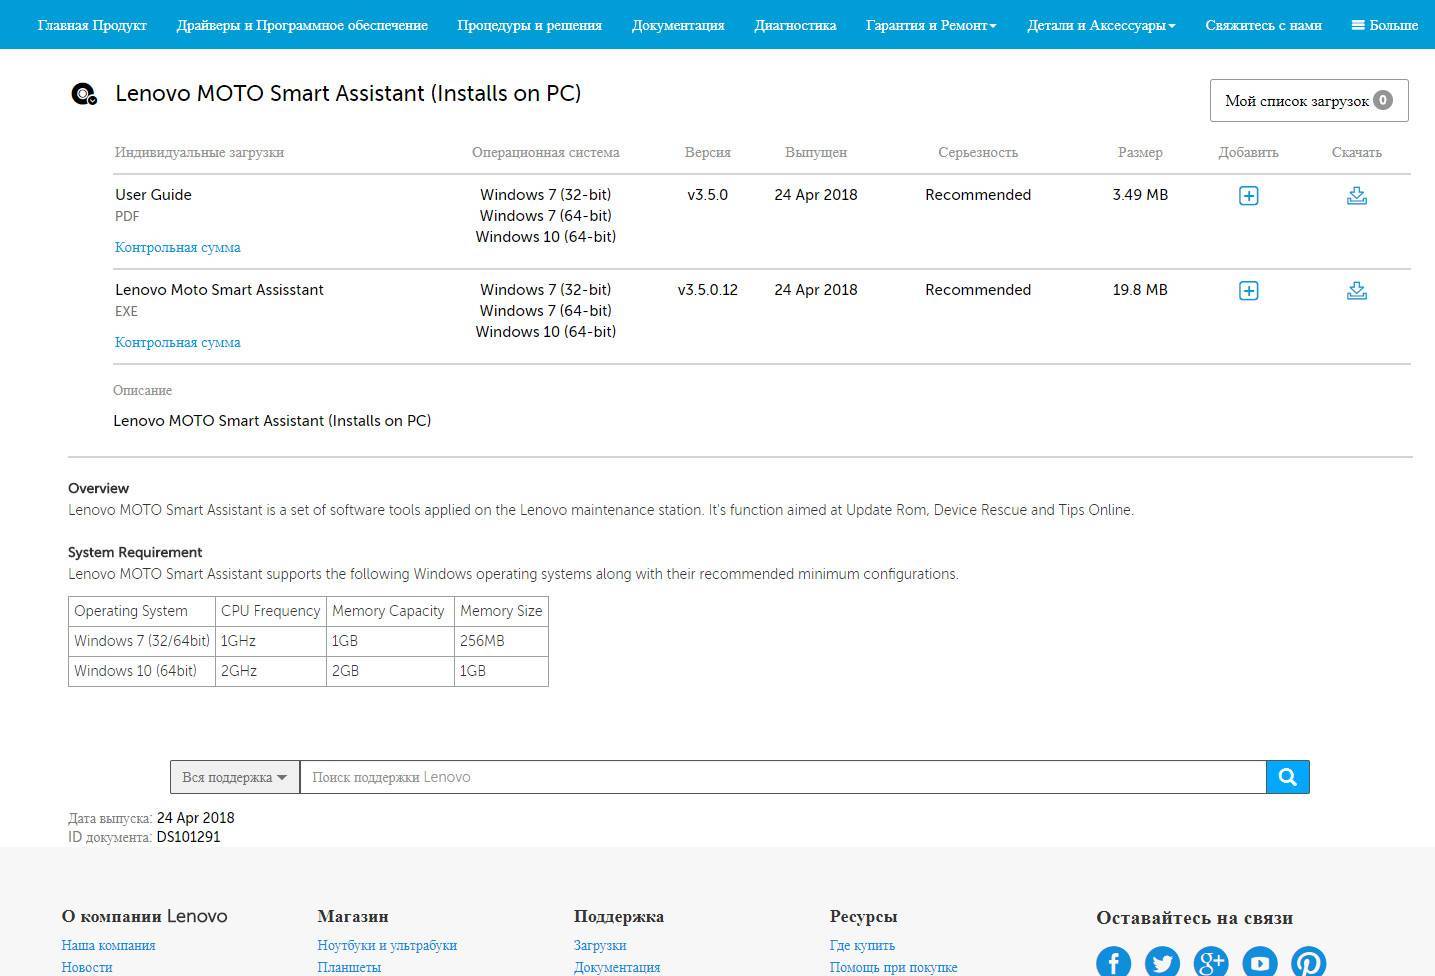
Task: Open the 'Больше' hamburger menu
Action: (1384, 25)
